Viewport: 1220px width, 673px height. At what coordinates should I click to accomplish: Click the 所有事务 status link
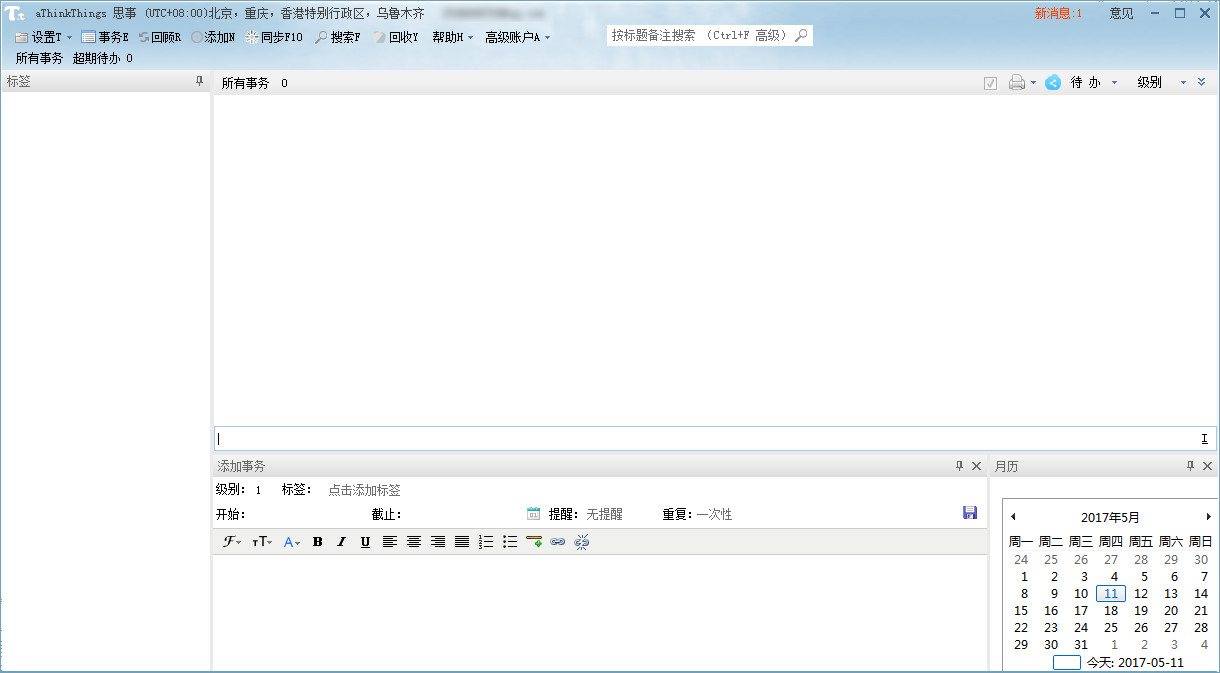39,59
